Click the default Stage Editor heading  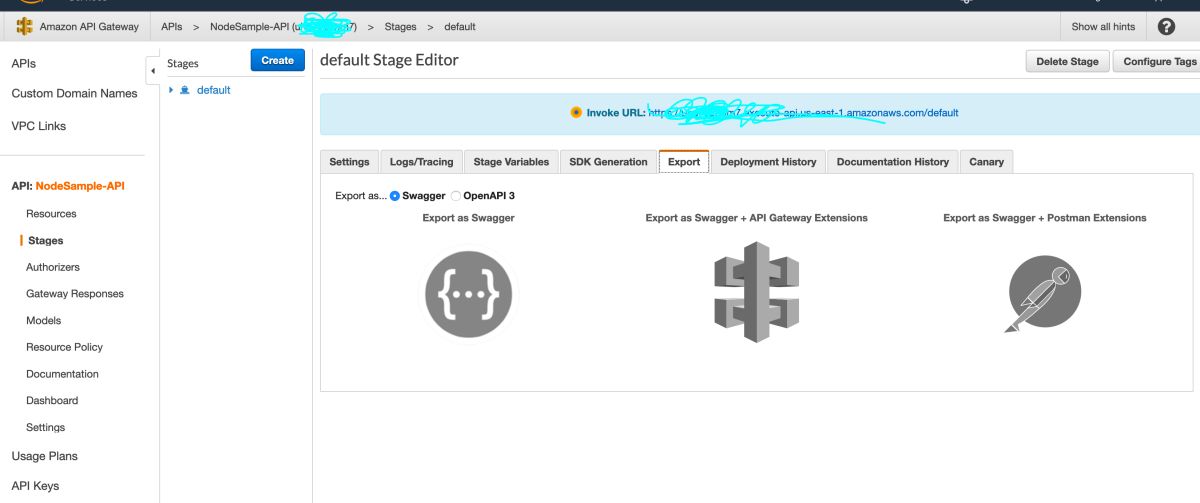click(389, 60)
